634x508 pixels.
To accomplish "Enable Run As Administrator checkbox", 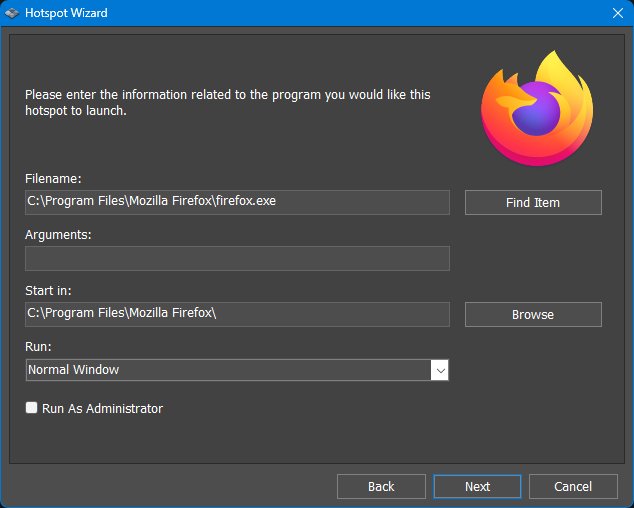I will (x=32, y=407).
